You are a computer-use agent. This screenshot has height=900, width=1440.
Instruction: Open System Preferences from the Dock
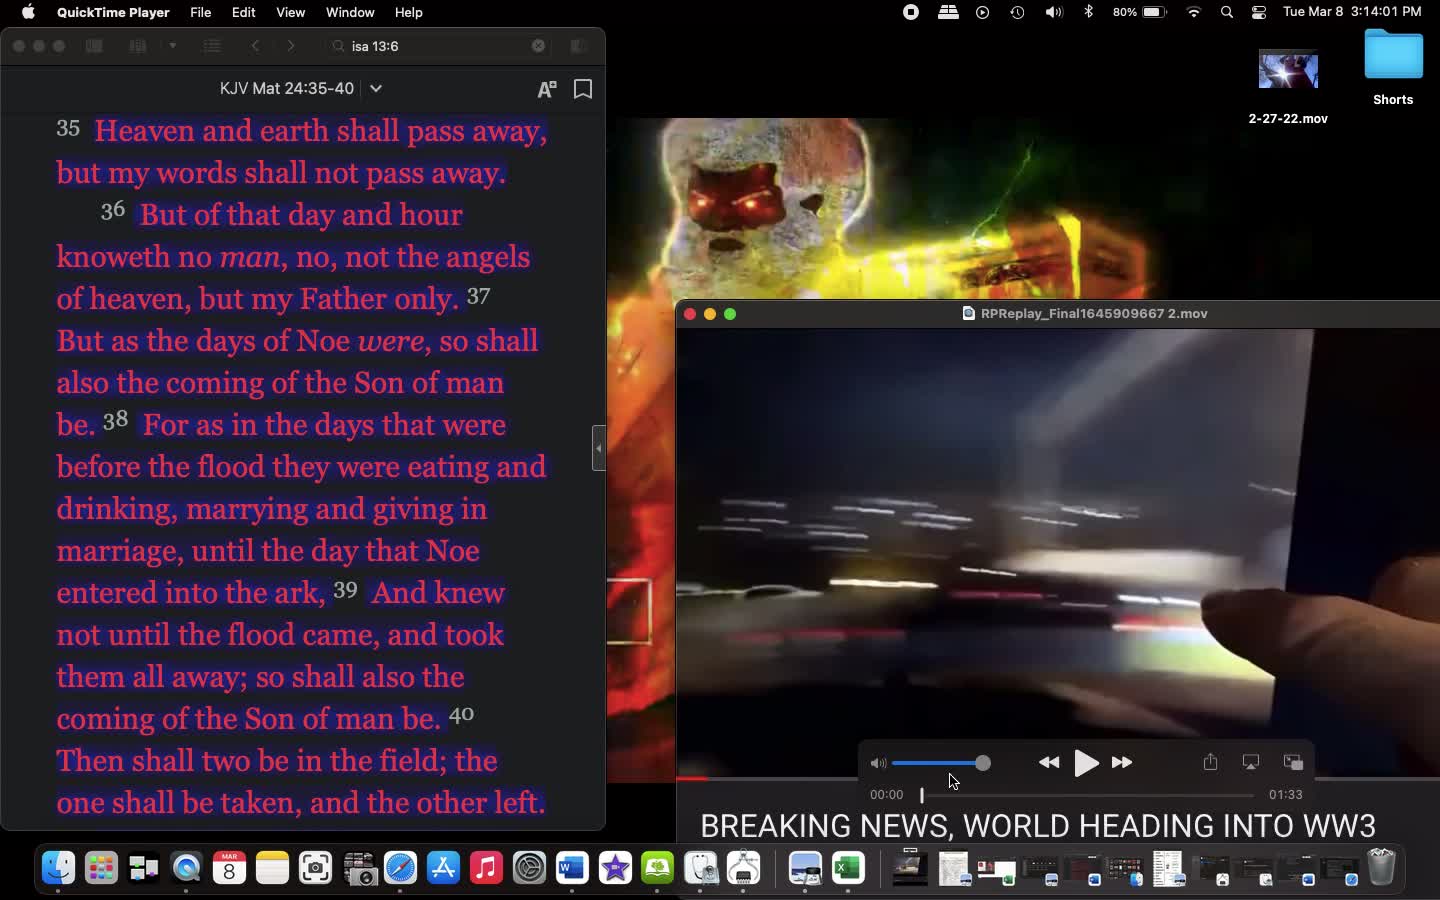529,868
